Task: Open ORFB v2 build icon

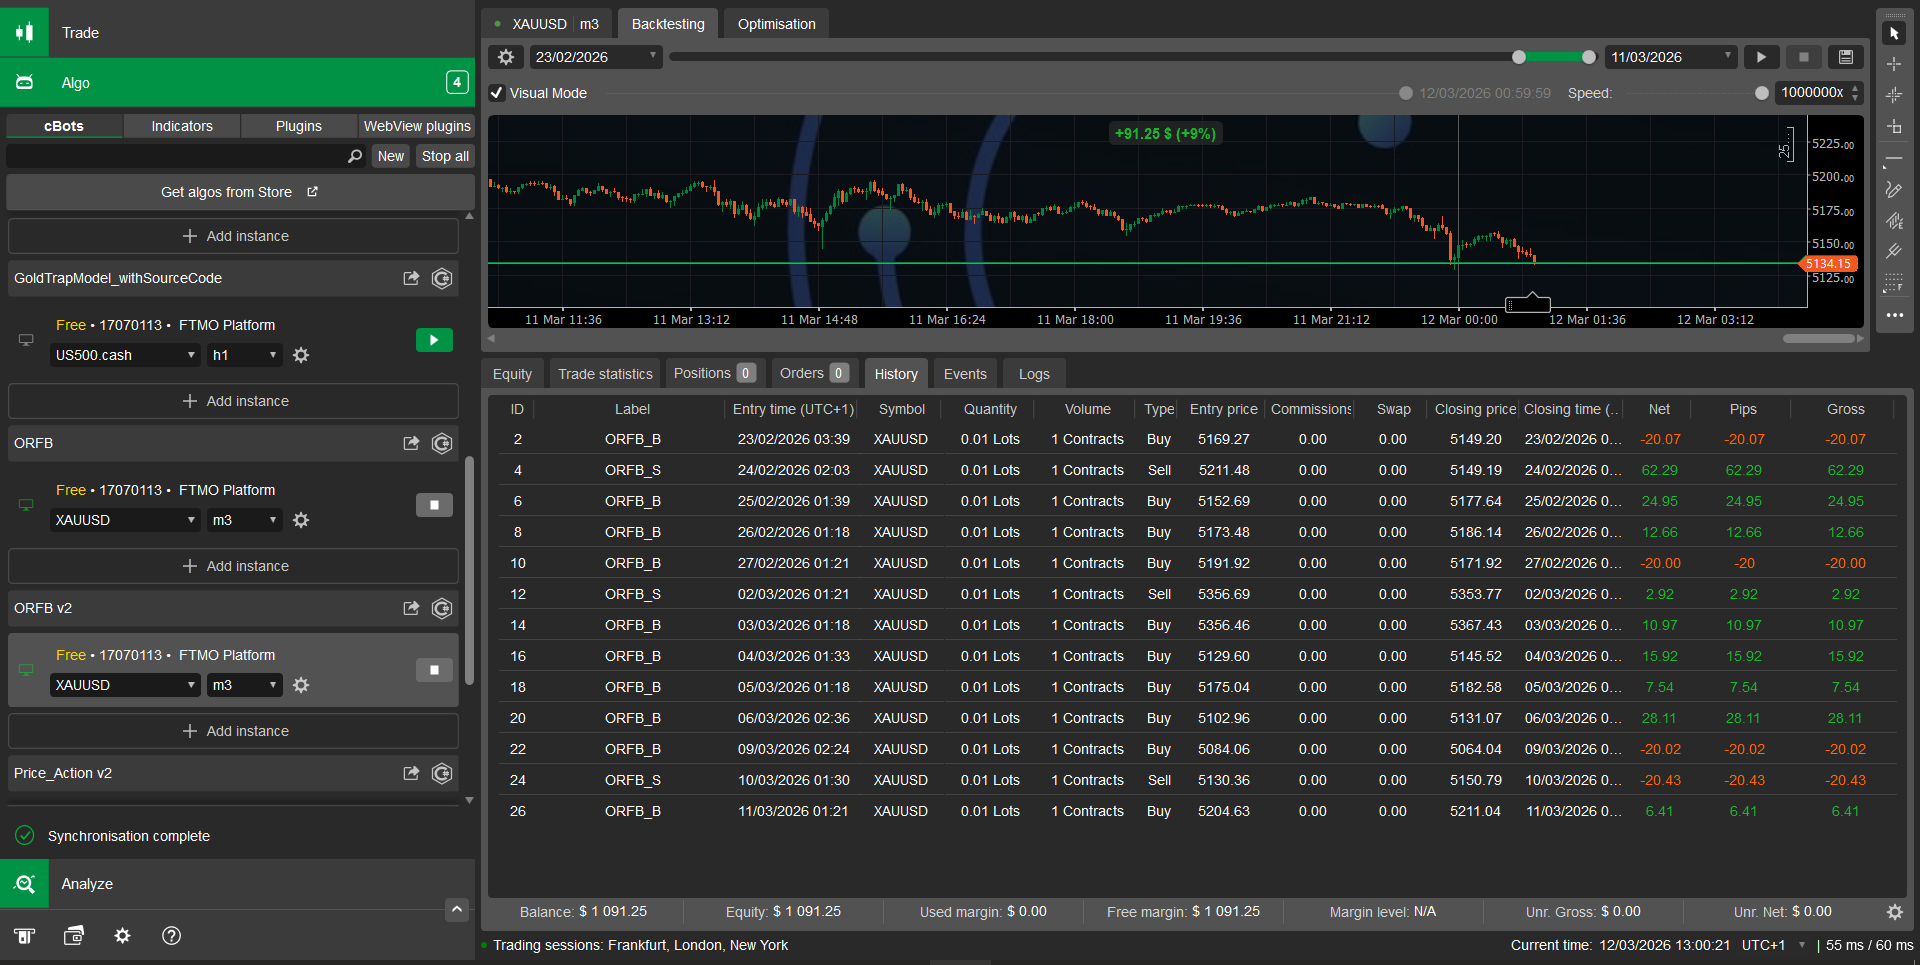Action: [442, 608]
